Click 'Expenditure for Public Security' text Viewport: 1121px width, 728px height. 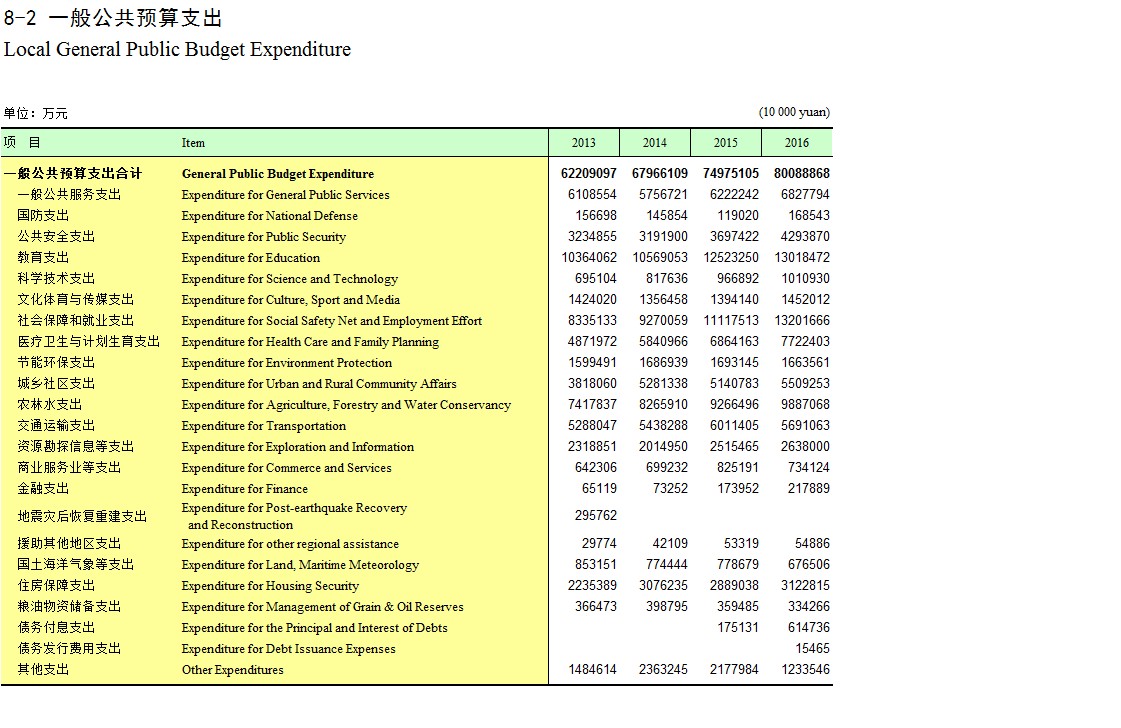264,237
